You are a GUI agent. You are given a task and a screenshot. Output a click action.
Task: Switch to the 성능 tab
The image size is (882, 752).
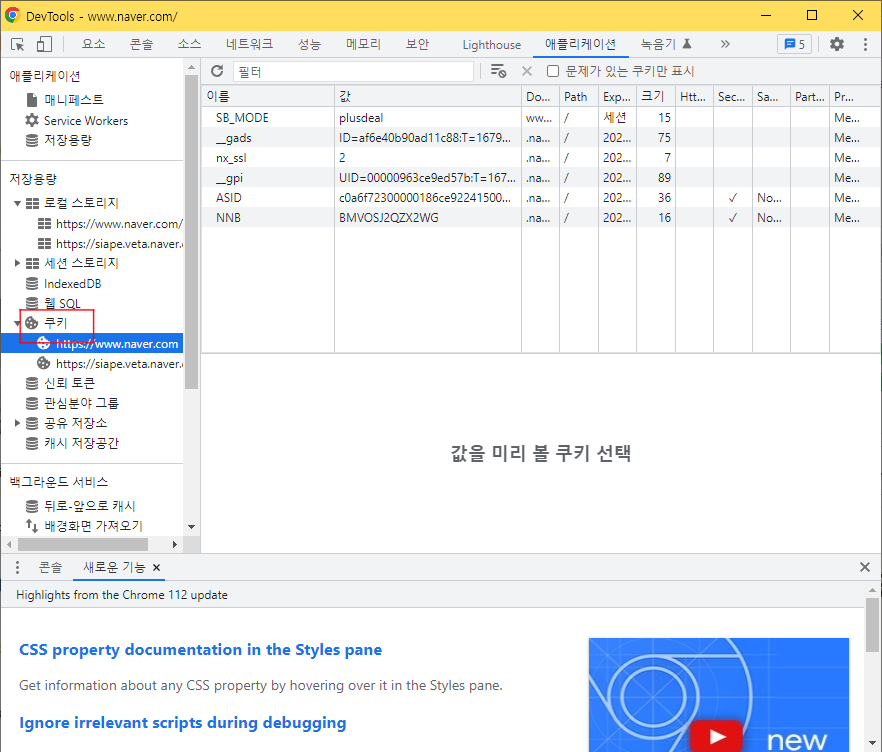(x=309, y=44)
